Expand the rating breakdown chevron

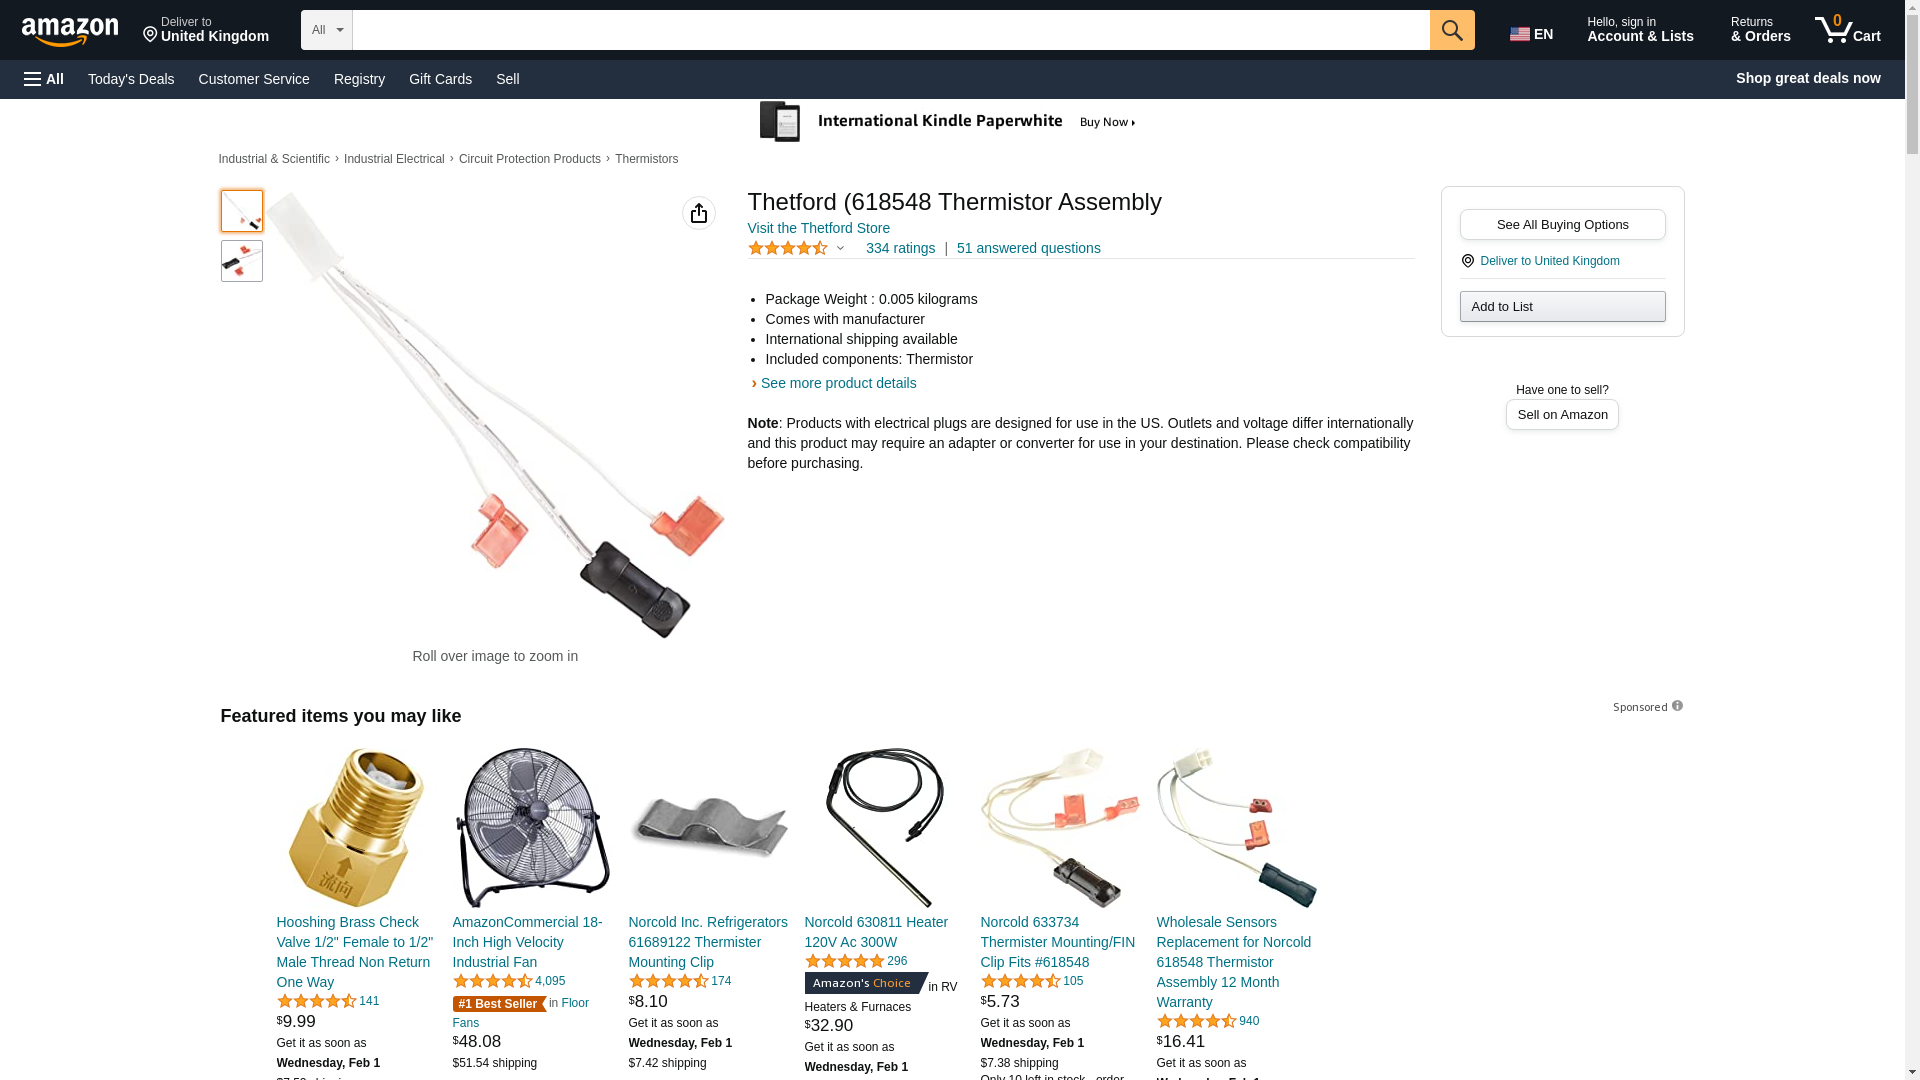click(x=840, y=248)
